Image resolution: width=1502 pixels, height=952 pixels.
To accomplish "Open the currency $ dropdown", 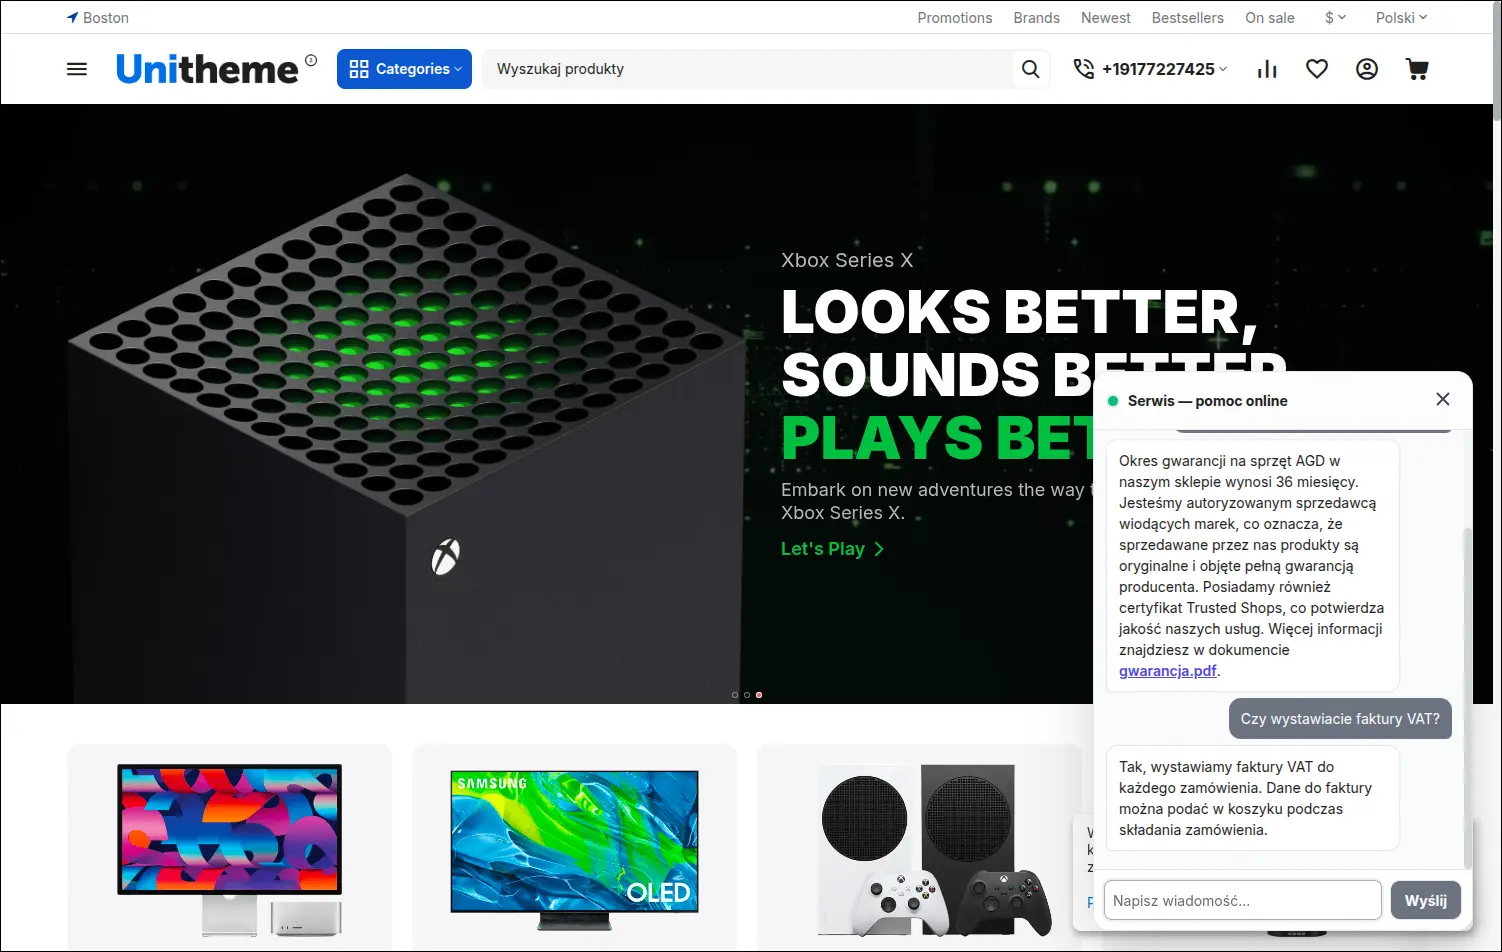I will pos(1336,18).
